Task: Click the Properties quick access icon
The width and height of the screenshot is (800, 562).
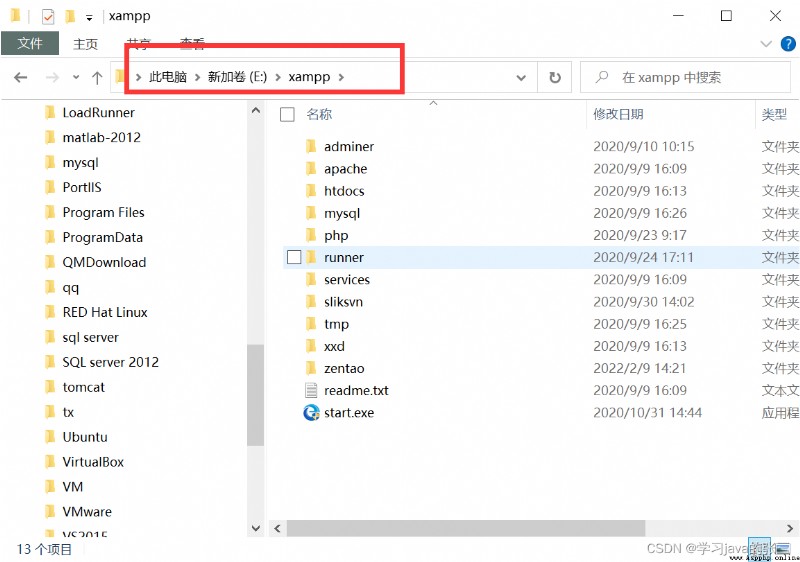Action: click(48, 17)
